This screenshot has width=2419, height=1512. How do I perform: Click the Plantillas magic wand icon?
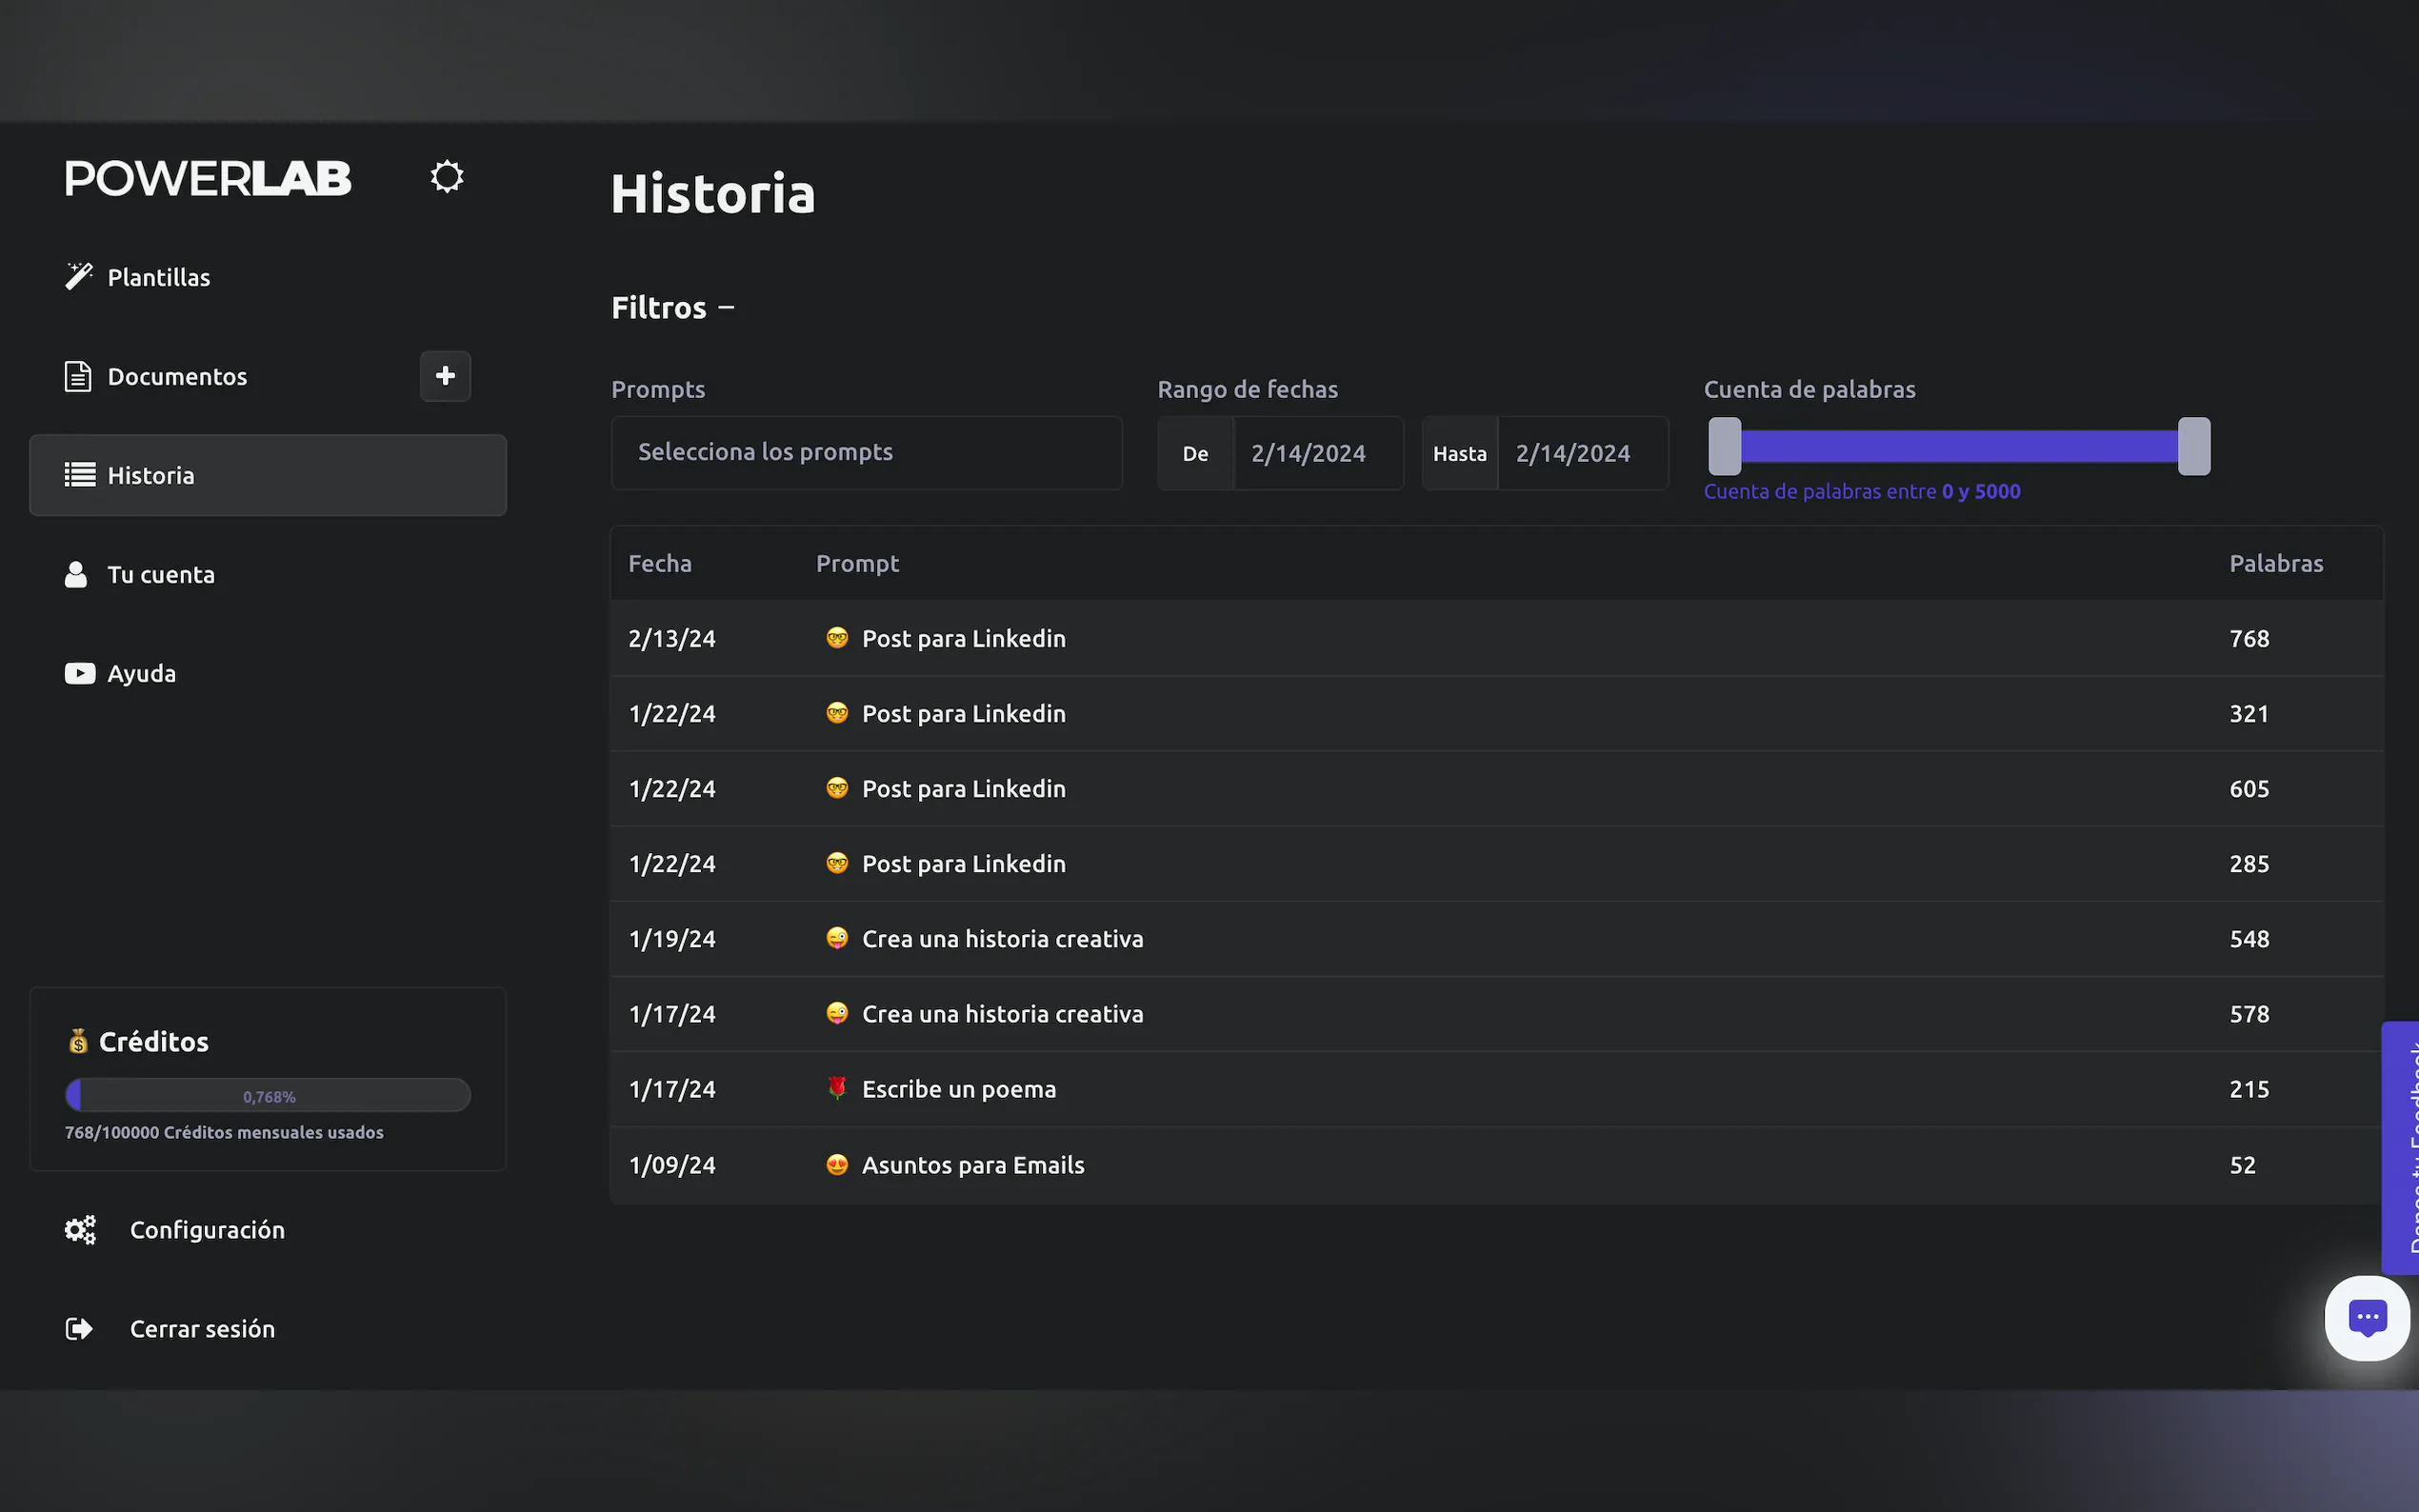[x=79, y=277]
